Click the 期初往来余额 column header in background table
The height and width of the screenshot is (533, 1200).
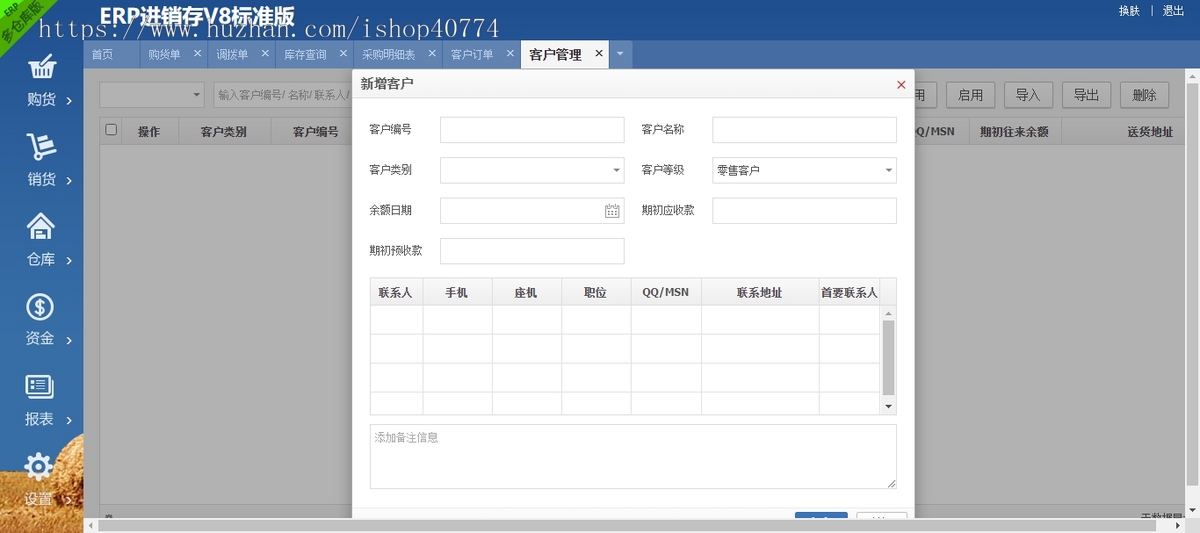pos(1015,131)
